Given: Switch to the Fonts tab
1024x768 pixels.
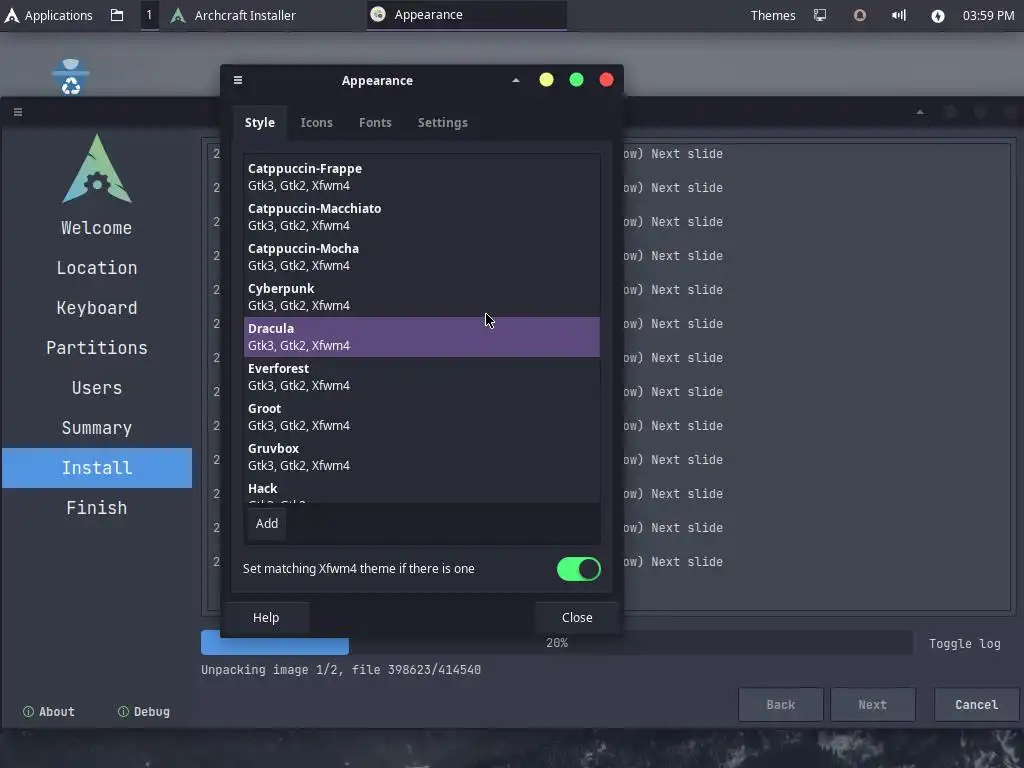Looking at the screenshot, I should click(x=376, y=123).
